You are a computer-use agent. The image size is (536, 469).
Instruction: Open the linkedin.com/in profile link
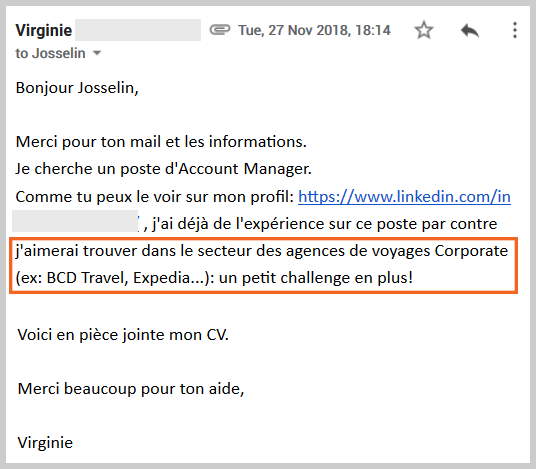[404, 197]
